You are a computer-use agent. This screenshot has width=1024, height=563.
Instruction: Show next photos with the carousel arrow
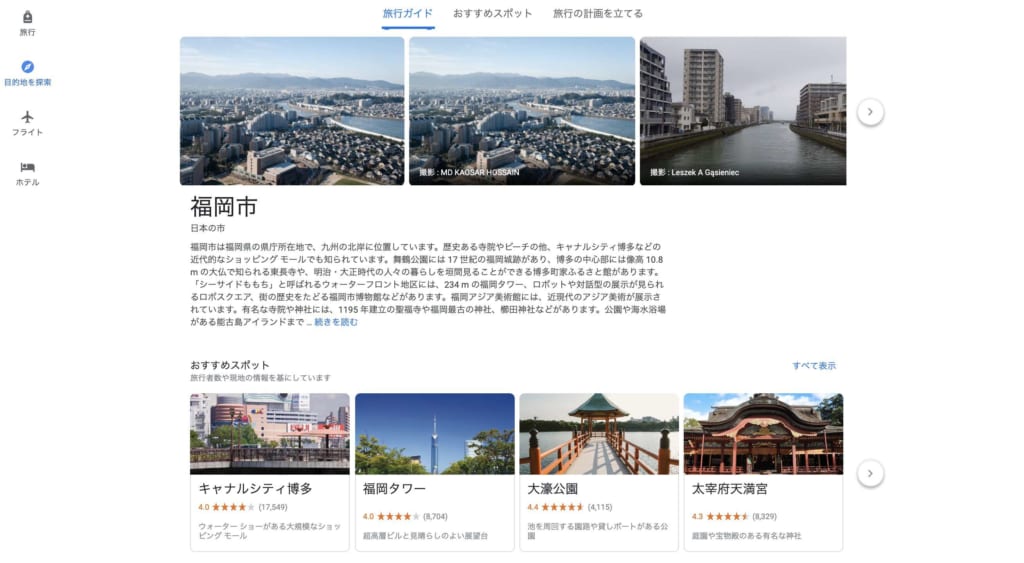(870, 112)
